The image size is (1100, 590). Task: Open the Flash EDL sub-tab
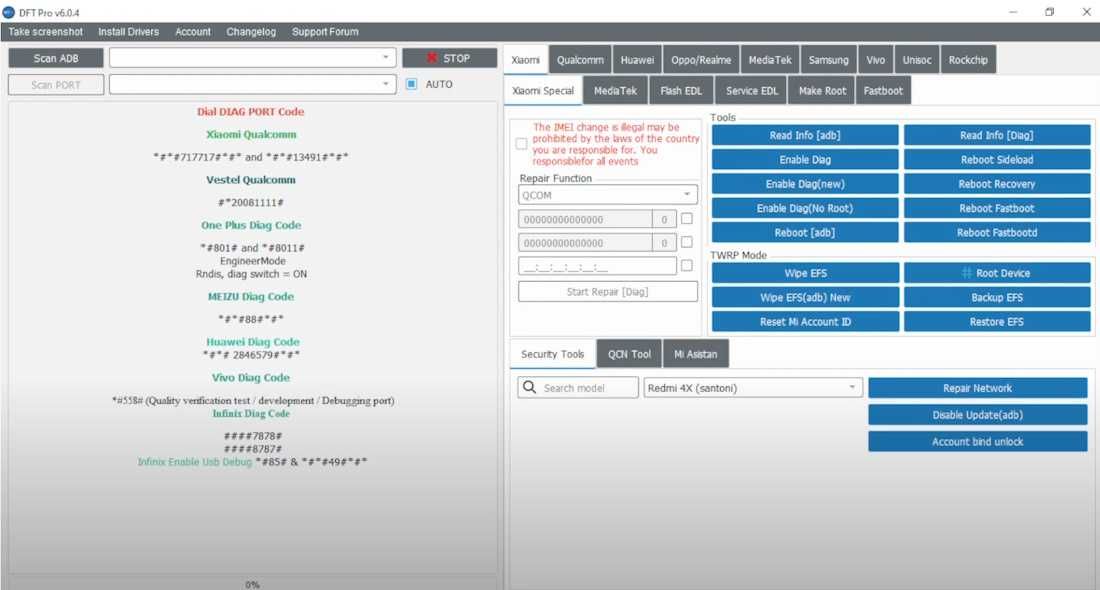coord(680,90)
